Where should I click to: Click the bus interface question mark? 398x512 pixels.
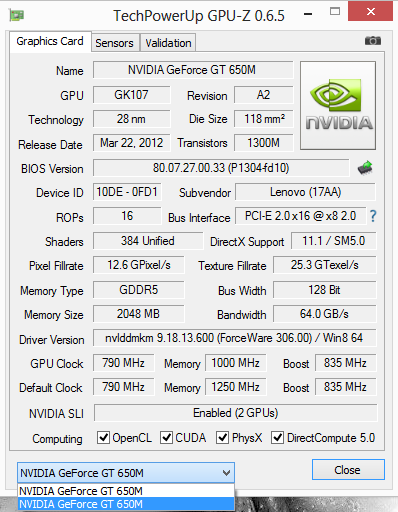tap(373, 216)
